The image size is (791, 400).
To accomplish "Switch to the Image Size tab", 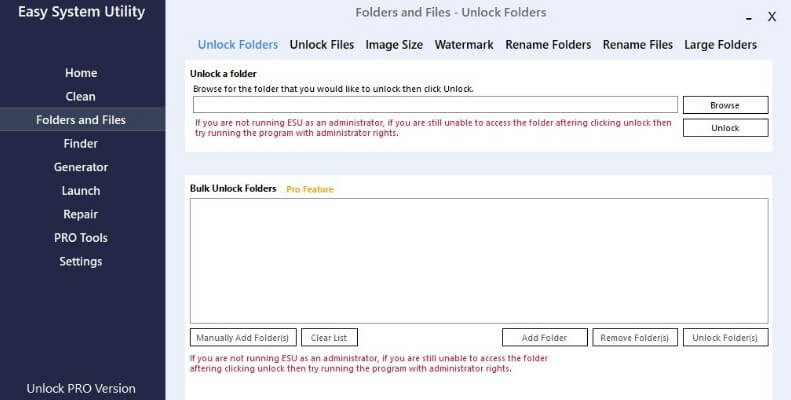I will 394,44.
